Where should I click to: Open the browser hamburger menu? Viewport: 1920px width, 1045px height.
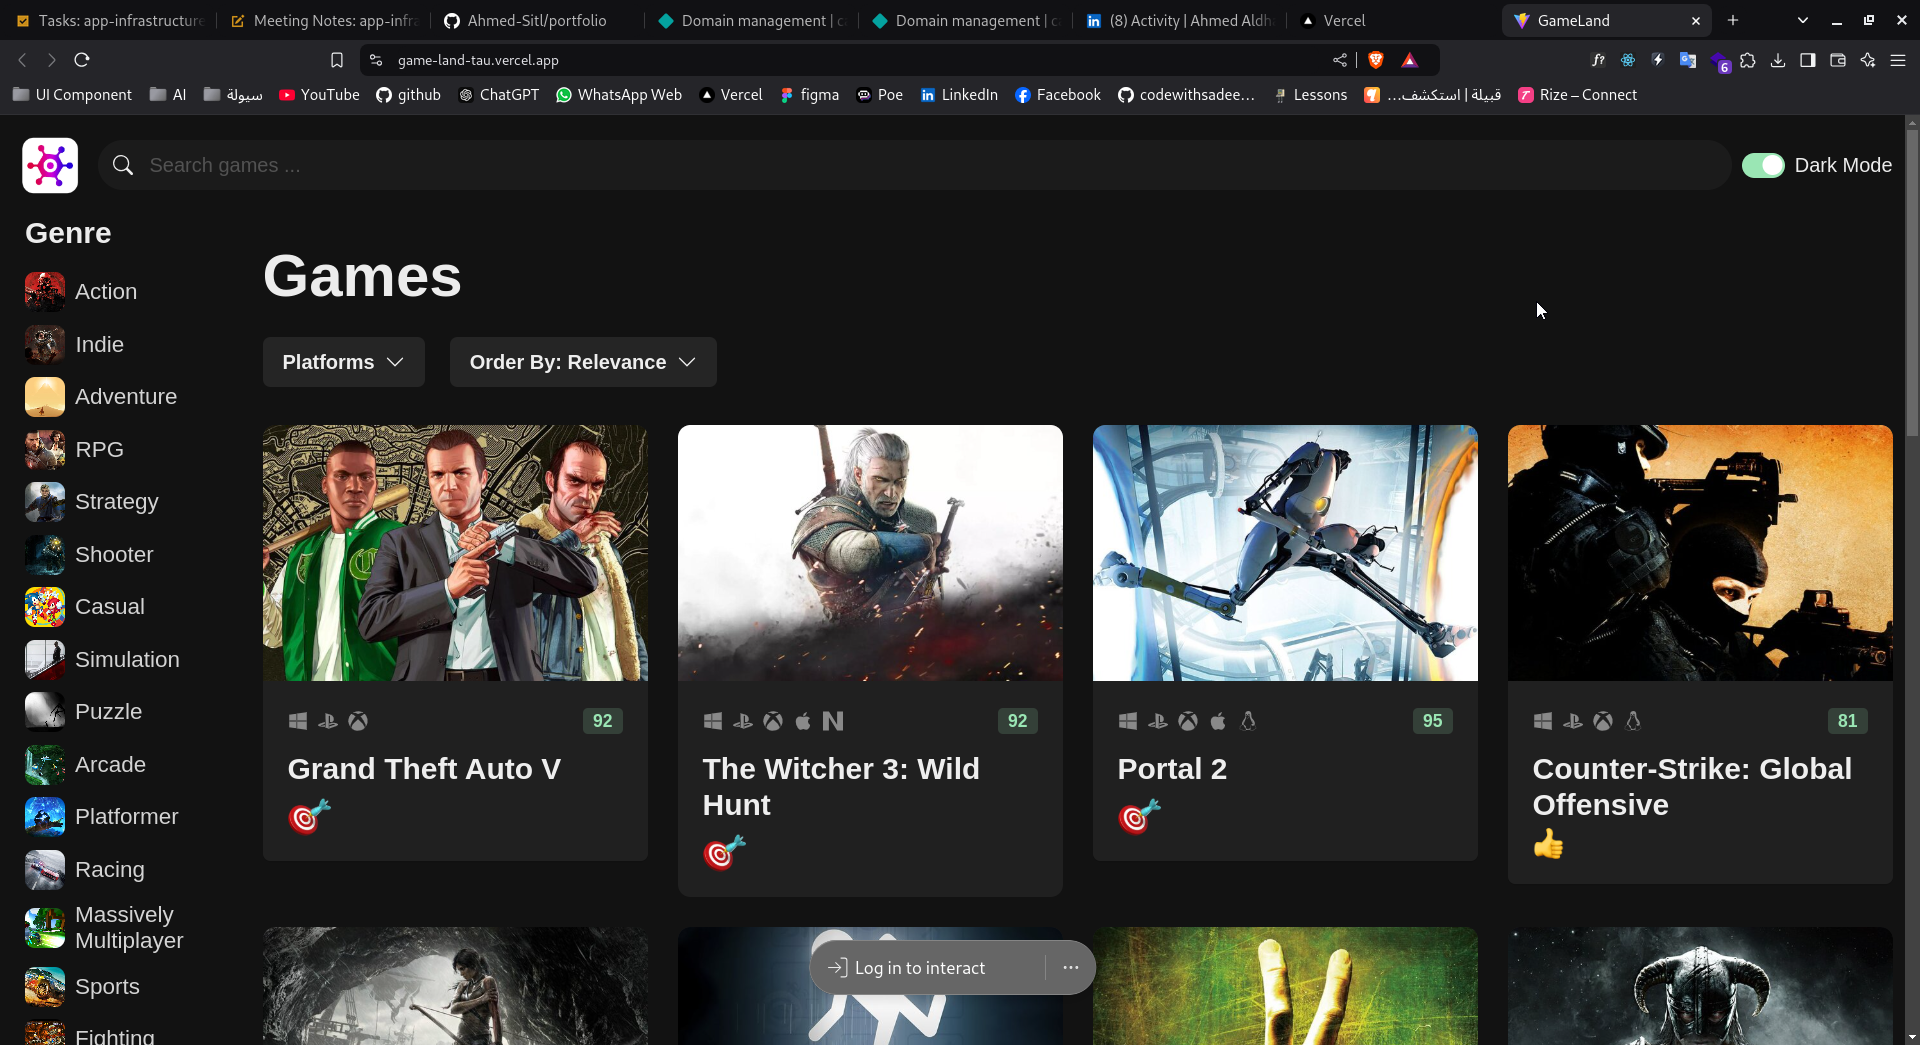pyautogui.click(x=1898, y=60)
